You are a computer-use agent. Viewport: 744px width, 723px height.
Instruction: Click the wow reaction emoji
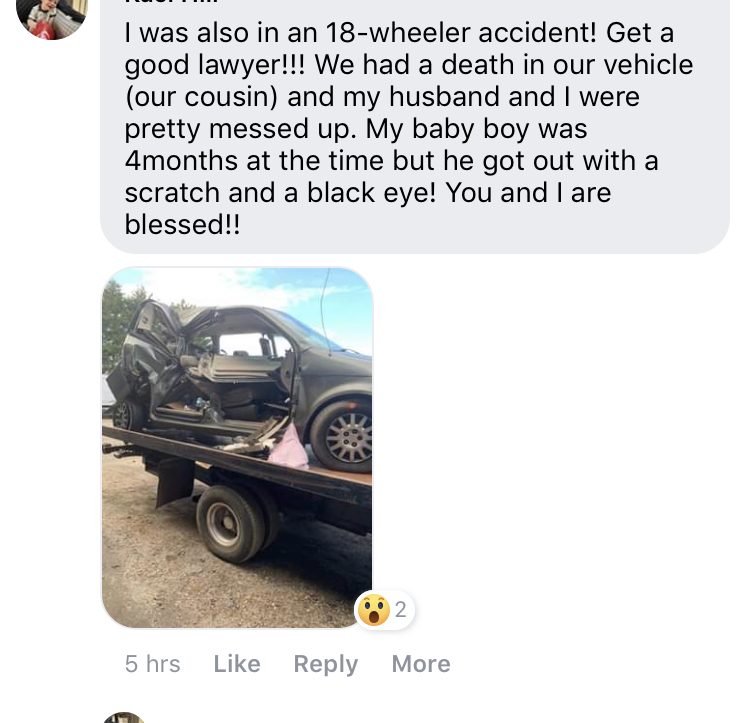(373, 610)
